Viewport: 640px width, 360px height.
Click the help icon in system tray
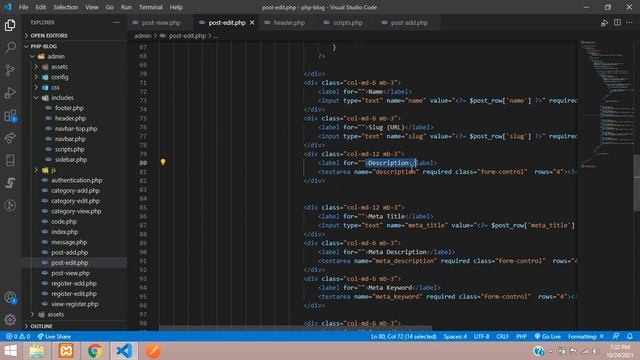tap(538, 351)
